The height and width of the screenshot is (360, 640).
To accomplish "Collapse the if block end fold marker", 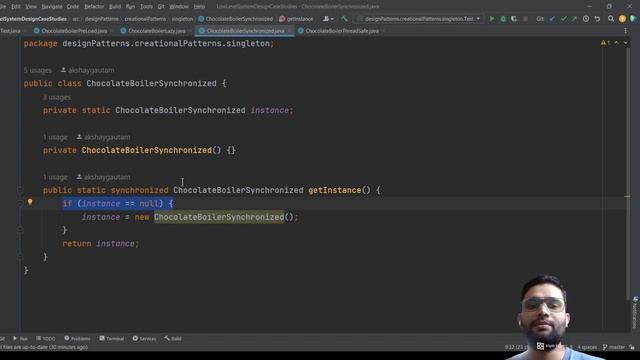I will click(20, 230).
